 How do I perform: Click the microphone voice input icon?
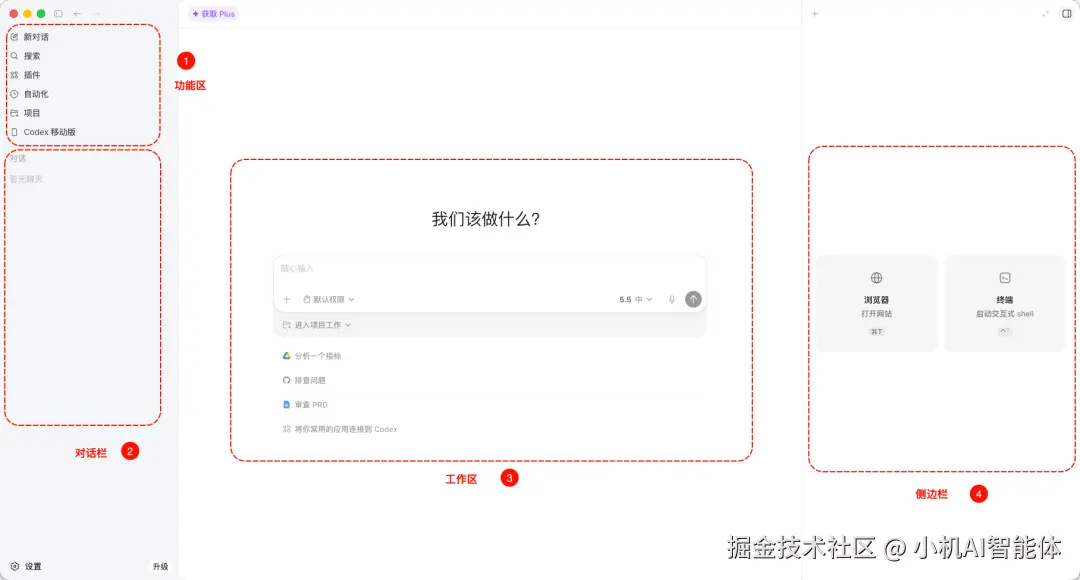click(672, 300)
